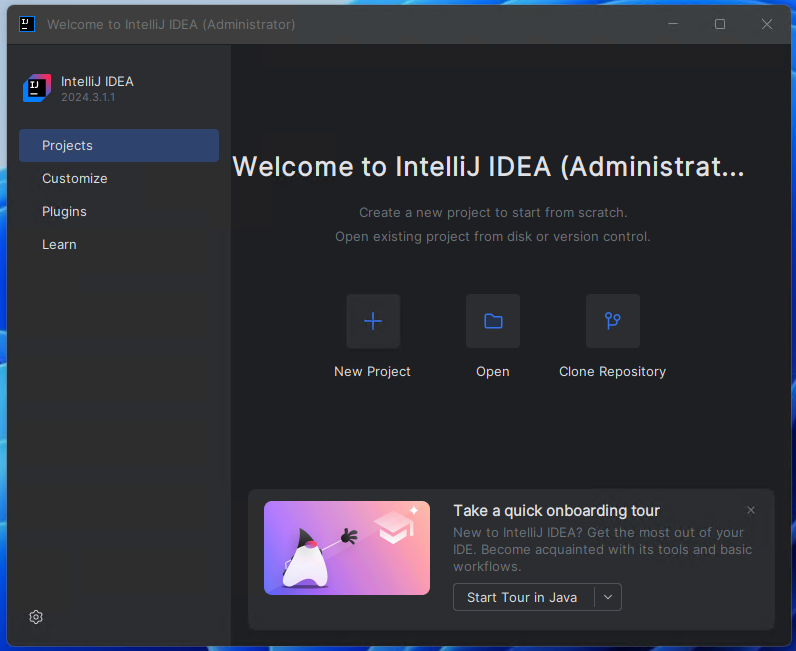Start the Tour in Java
Image resolution: width=796 pixels, height=651 pixels.
523,597
